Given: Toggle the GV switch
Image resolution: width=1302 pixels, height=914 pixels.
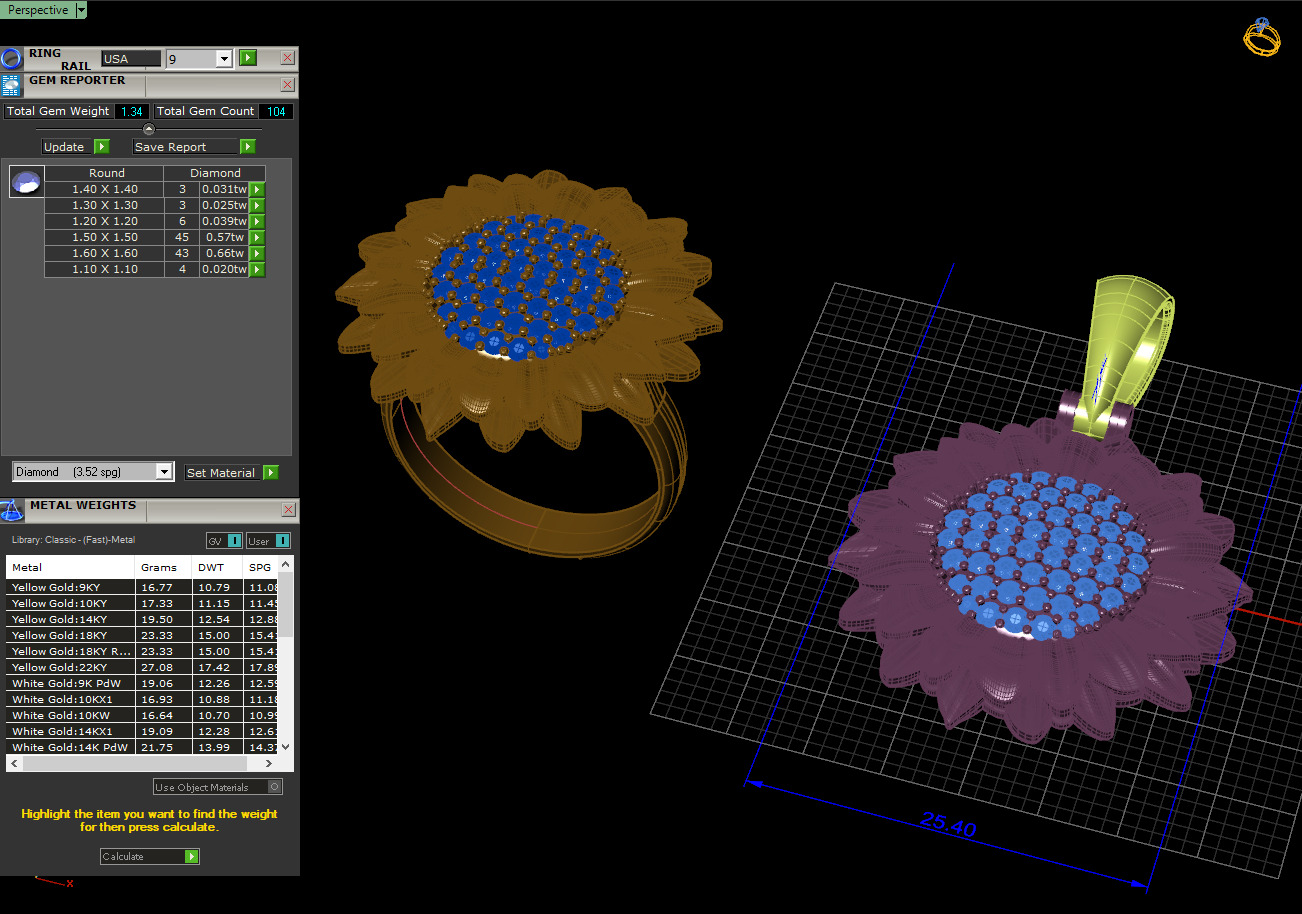Looking at the screenshot, I should pyautogui.click(x=224, y=541).
